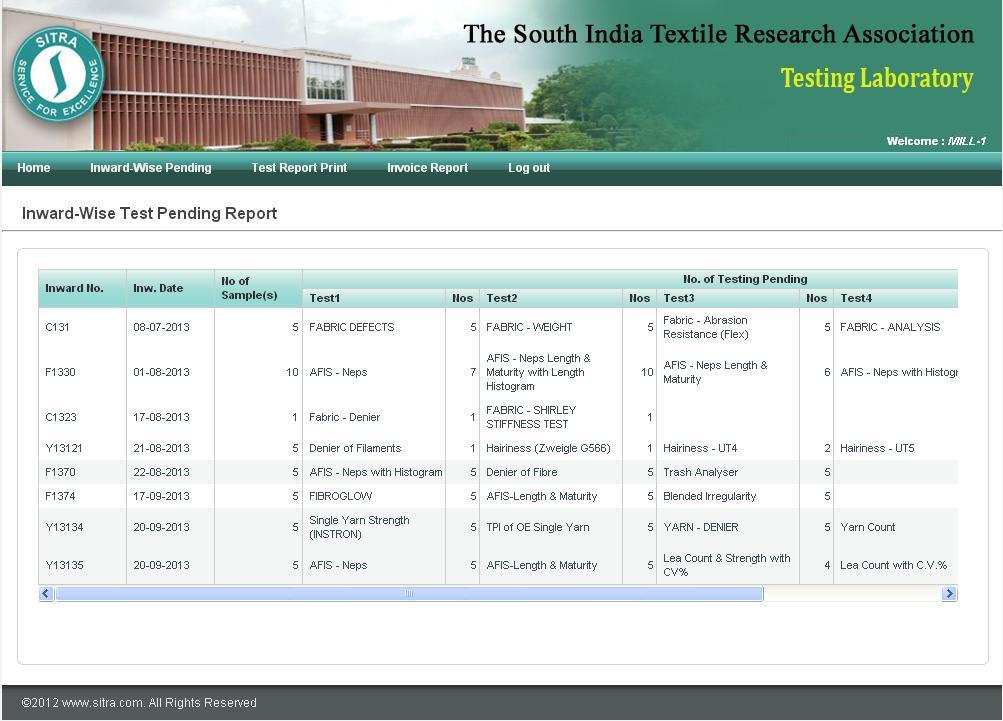The image size is (1003, 721).
Task: Open Invoice Report menu
Action: tap(427, 168)
